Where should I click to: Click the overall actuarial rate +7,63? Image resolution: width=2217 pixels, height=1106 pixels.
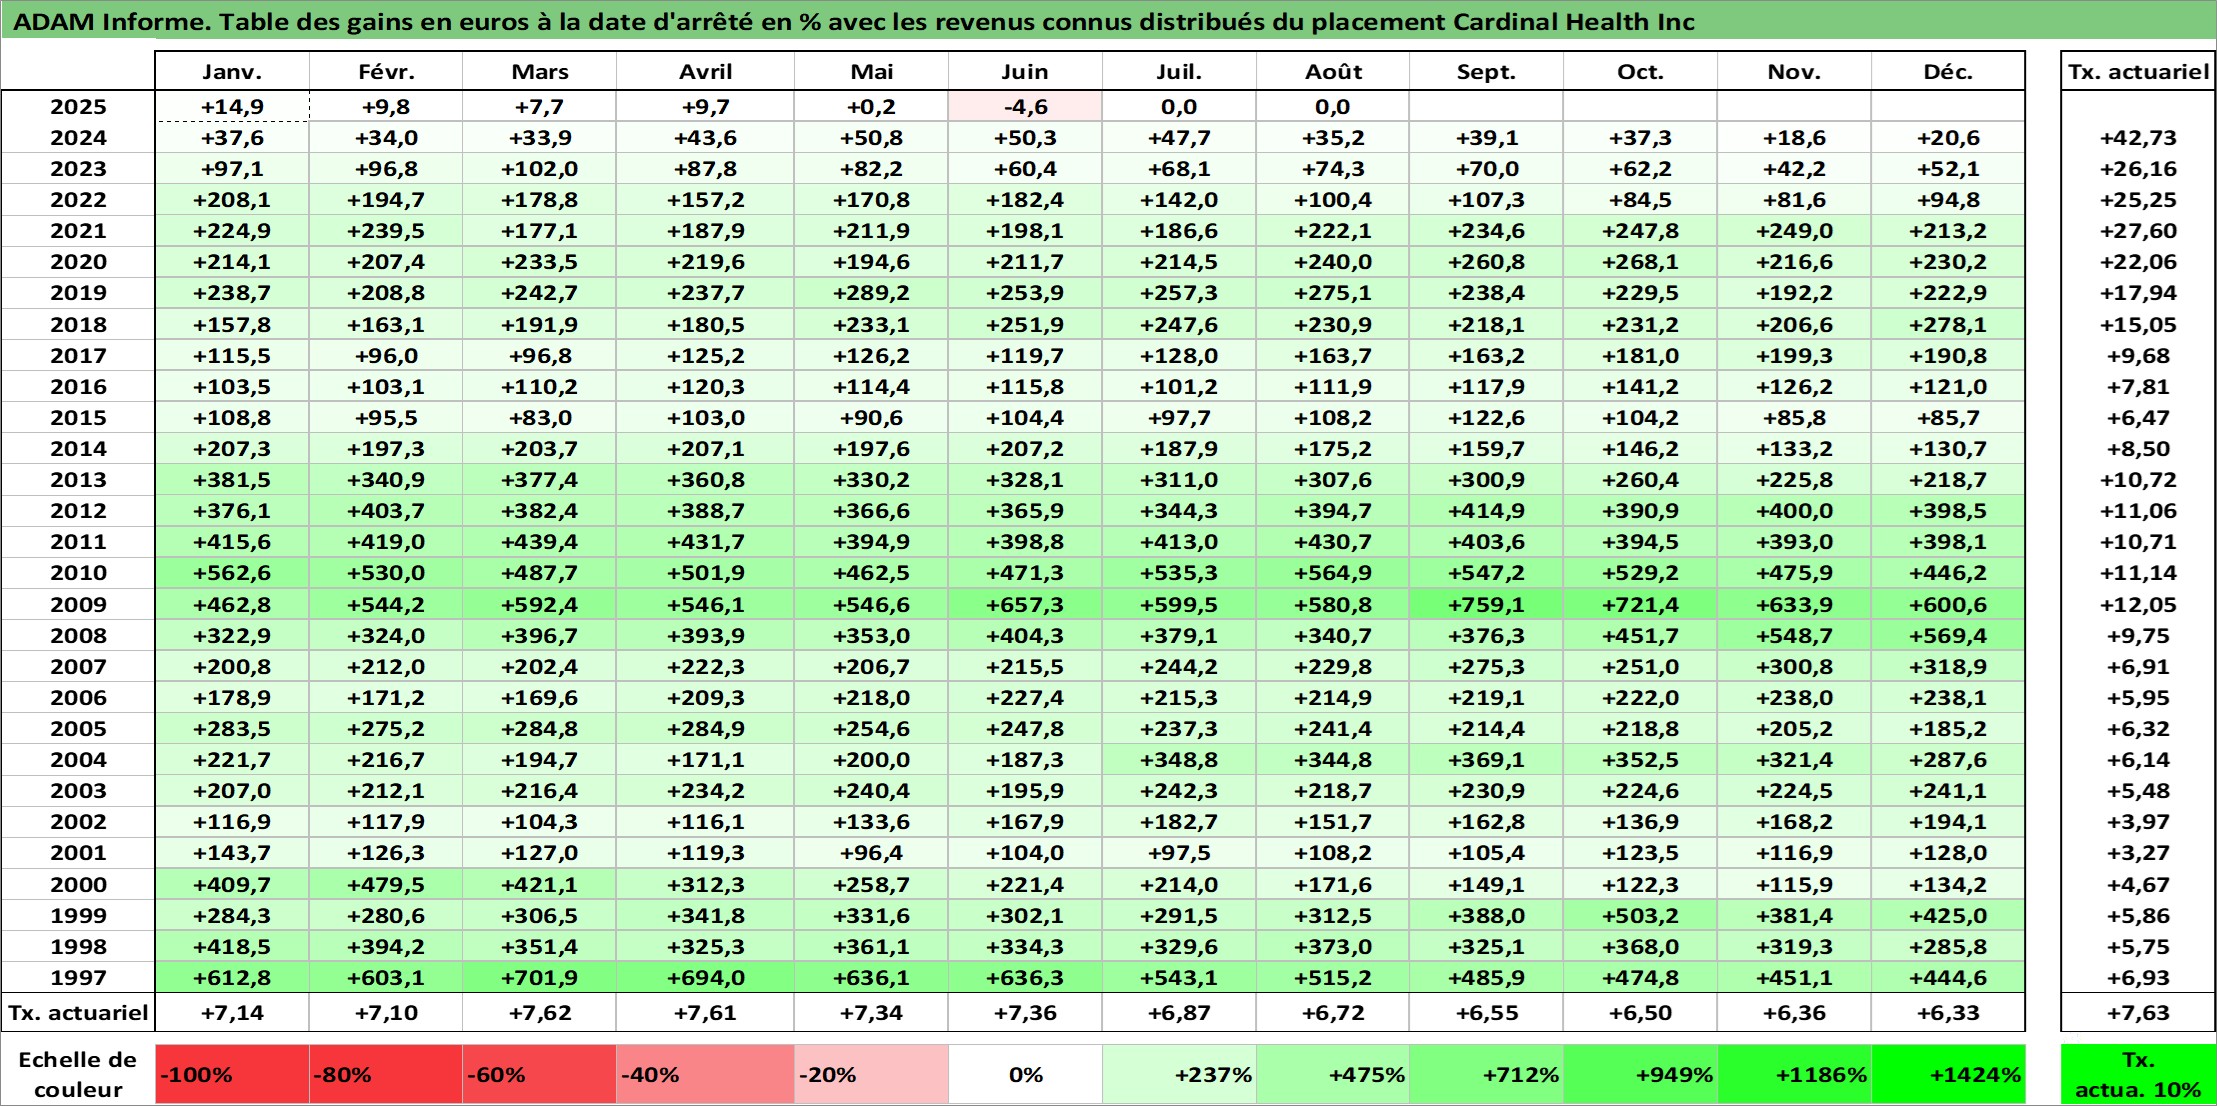(2138, 1013)
